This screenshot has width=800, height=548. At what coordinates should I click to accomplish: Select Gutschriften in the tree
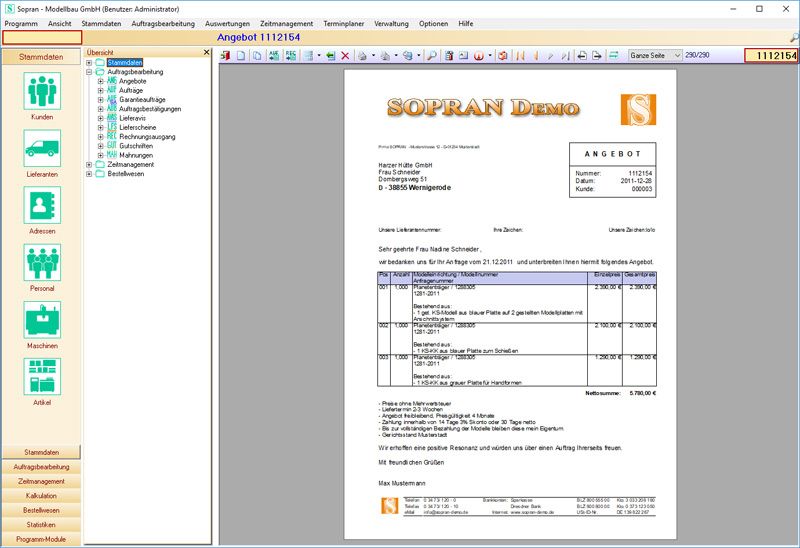(x=136, y=146)
